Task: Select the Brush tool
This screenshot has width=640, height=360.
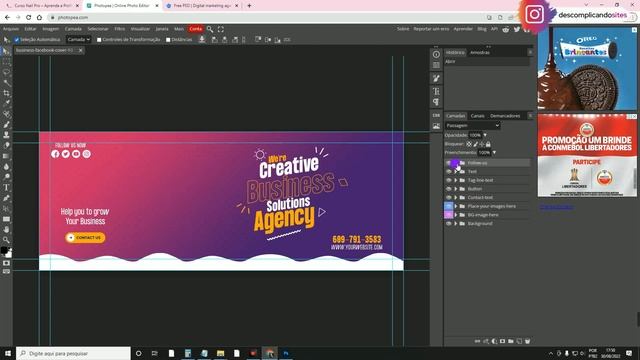Action: [x=6, y=124]
